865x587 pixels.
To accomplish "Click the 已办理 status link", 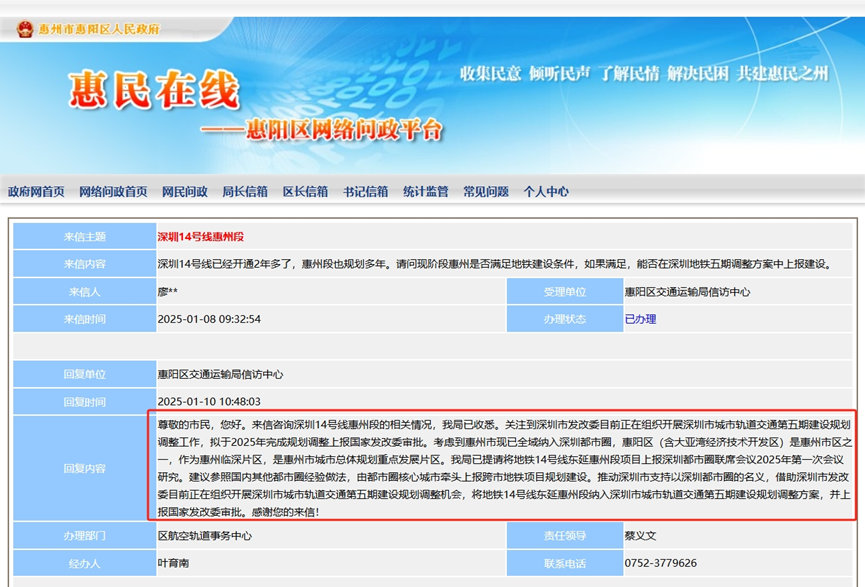I will click(640, 319).
